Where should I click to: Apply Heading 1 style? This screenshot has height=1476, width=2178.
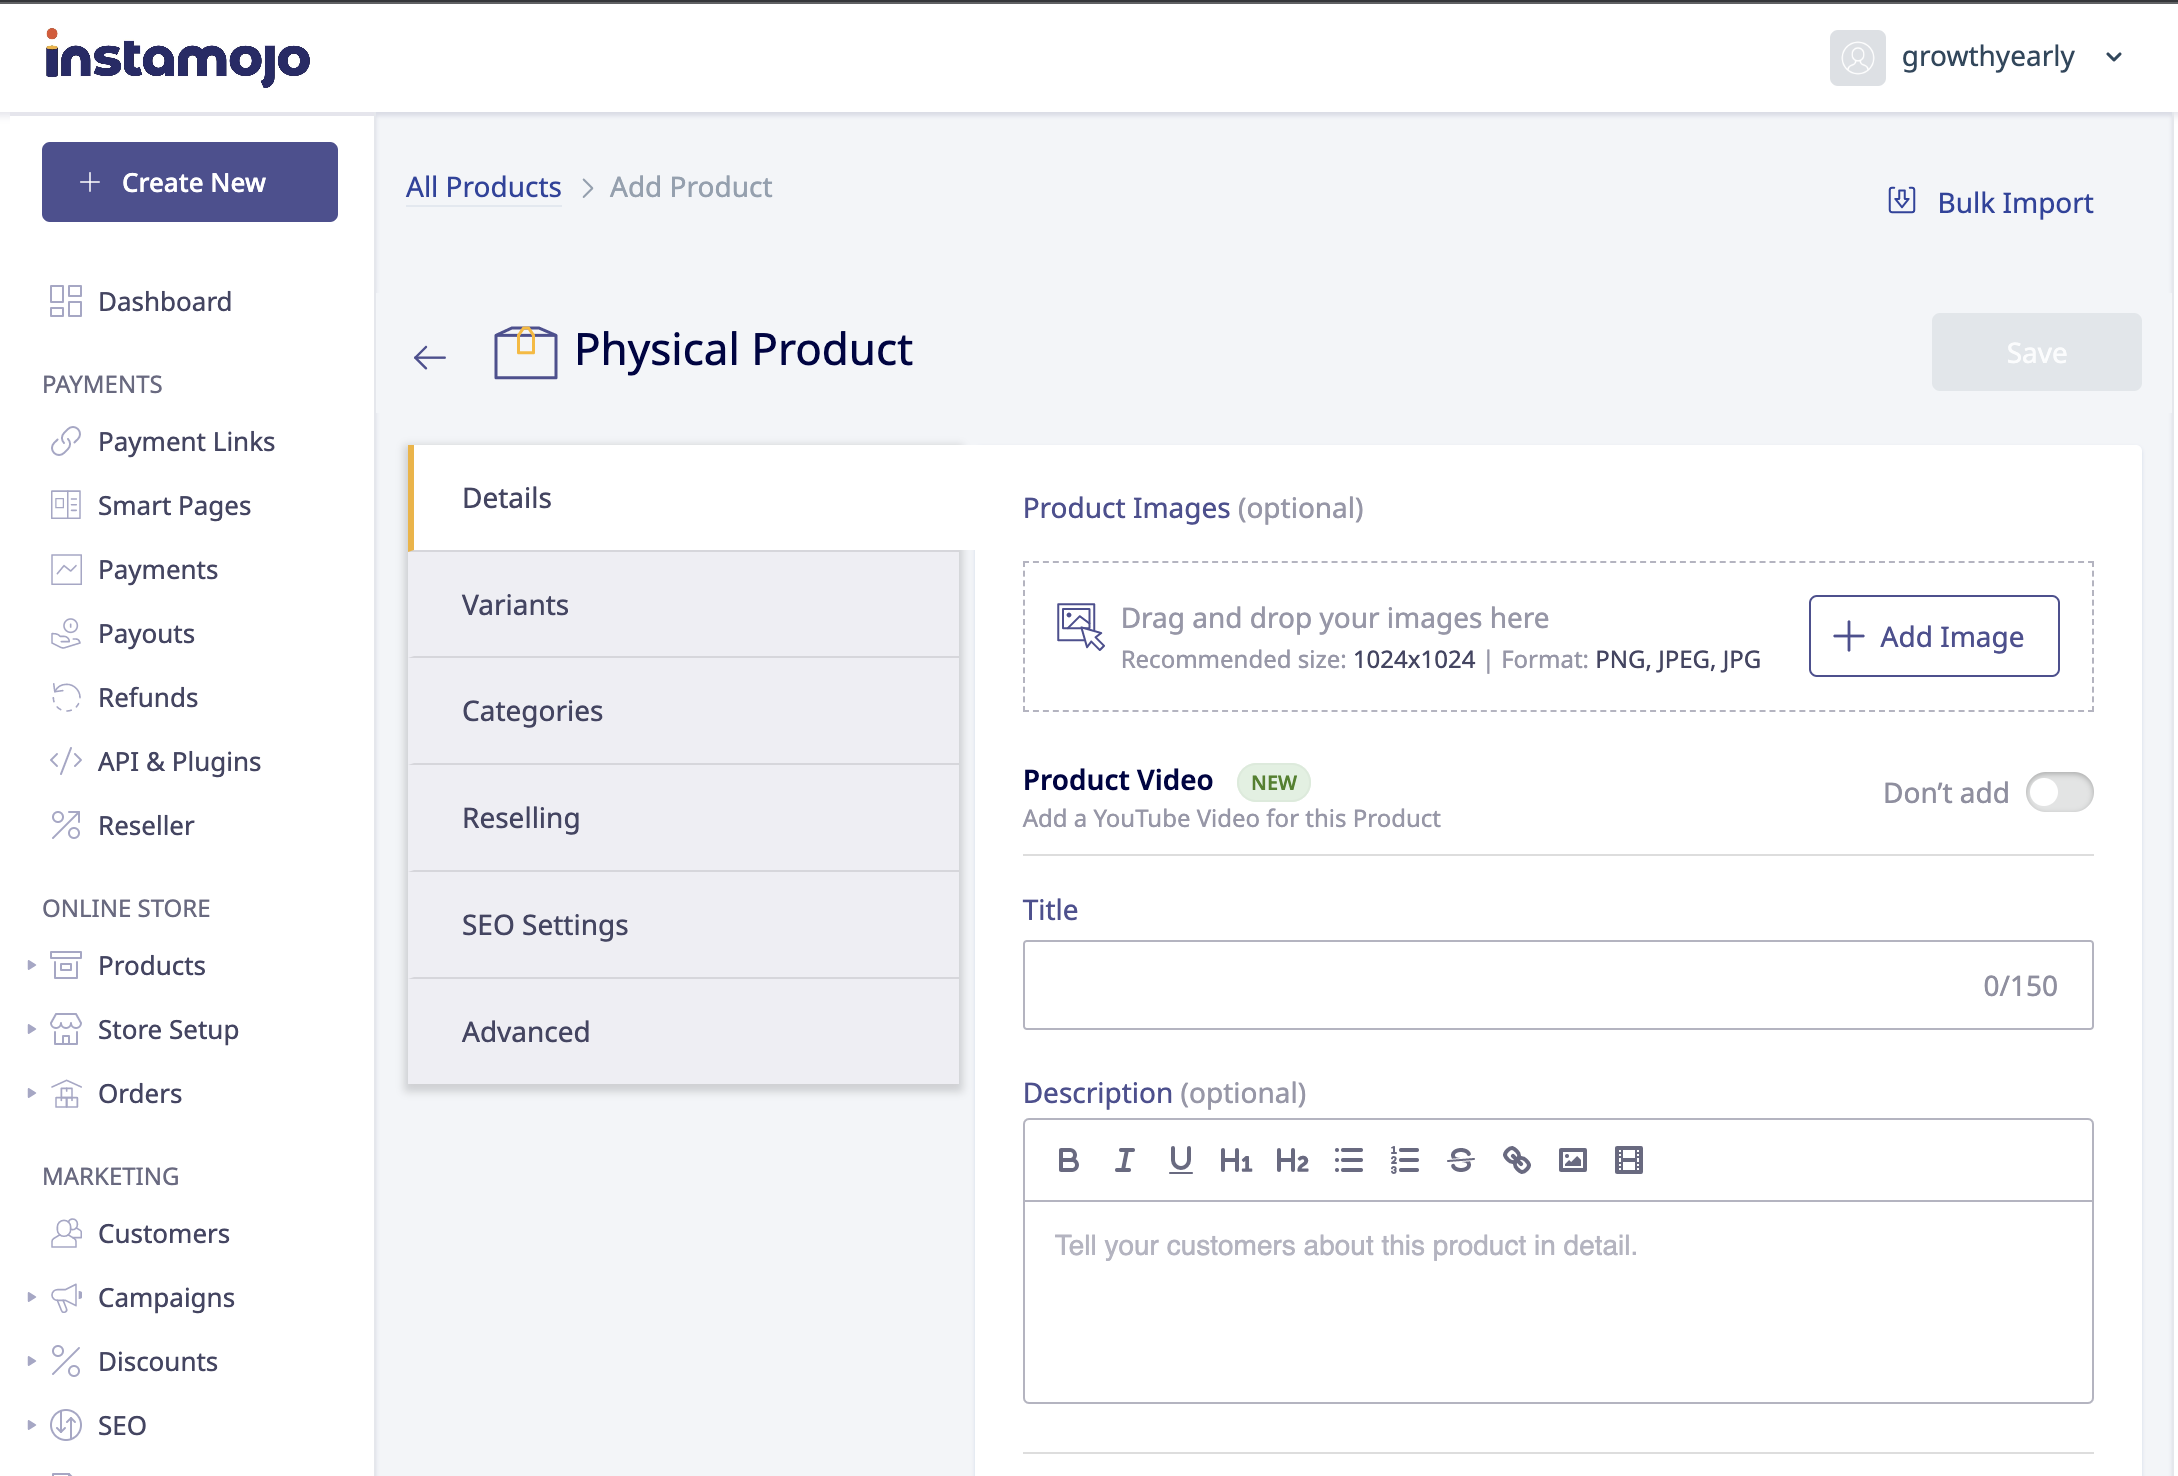point(1236,1160)
